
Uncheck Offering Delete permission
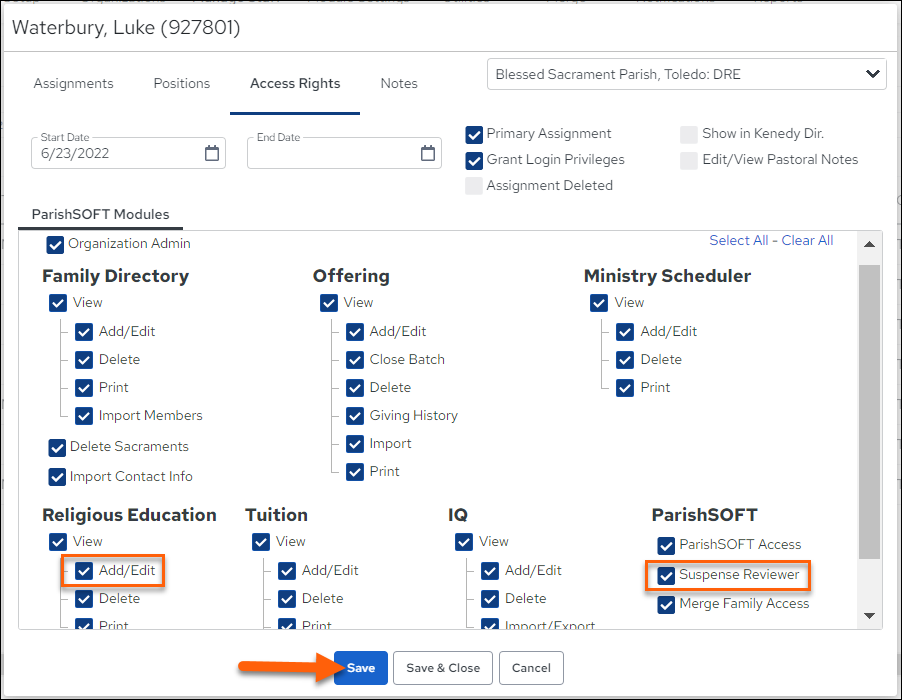(355, 388)
